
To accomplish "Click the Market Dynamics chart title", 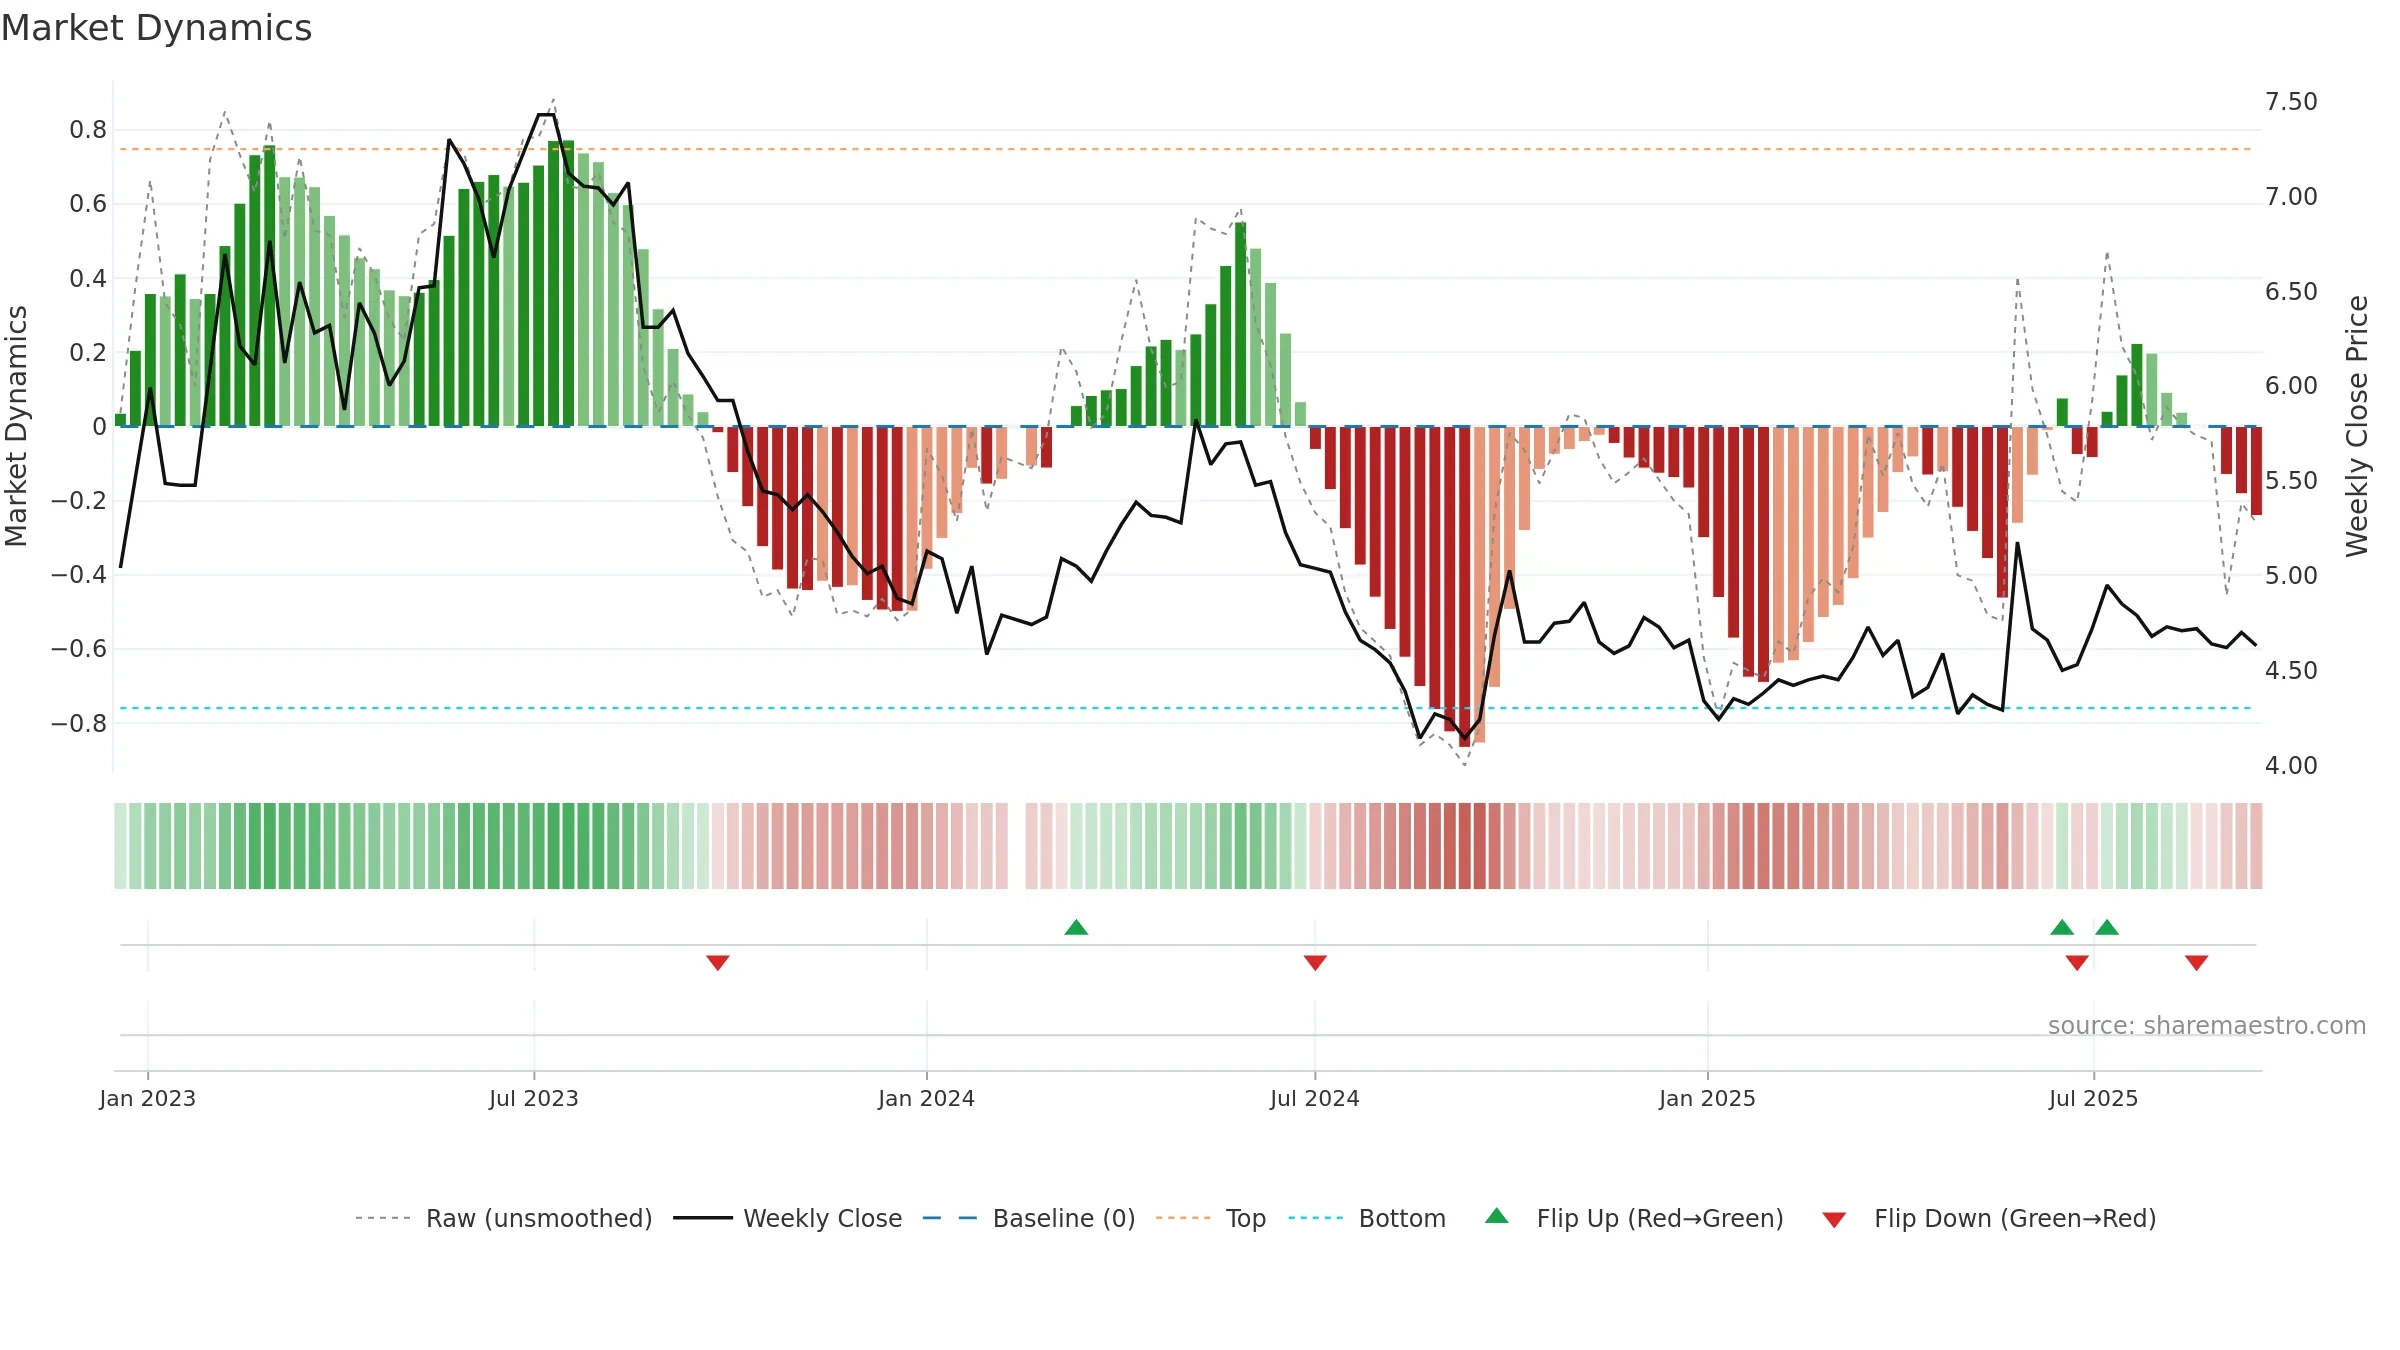I will [x=156, y=28].
